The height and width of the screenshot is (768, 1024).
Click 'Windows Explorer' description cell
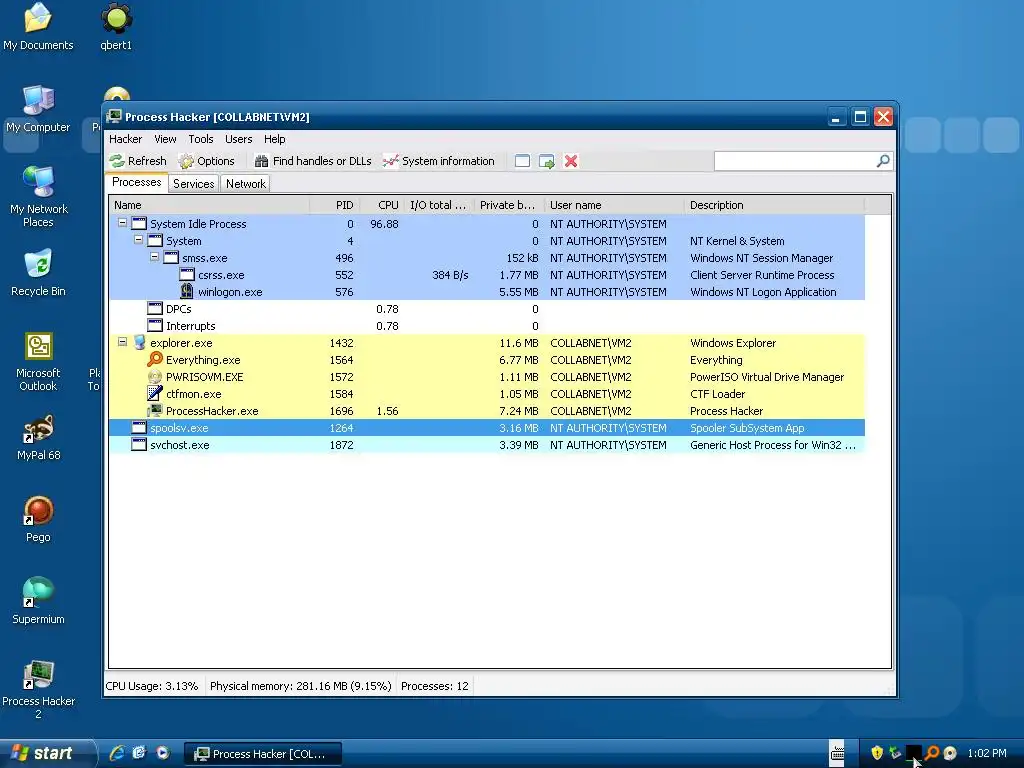click(733, 343)
